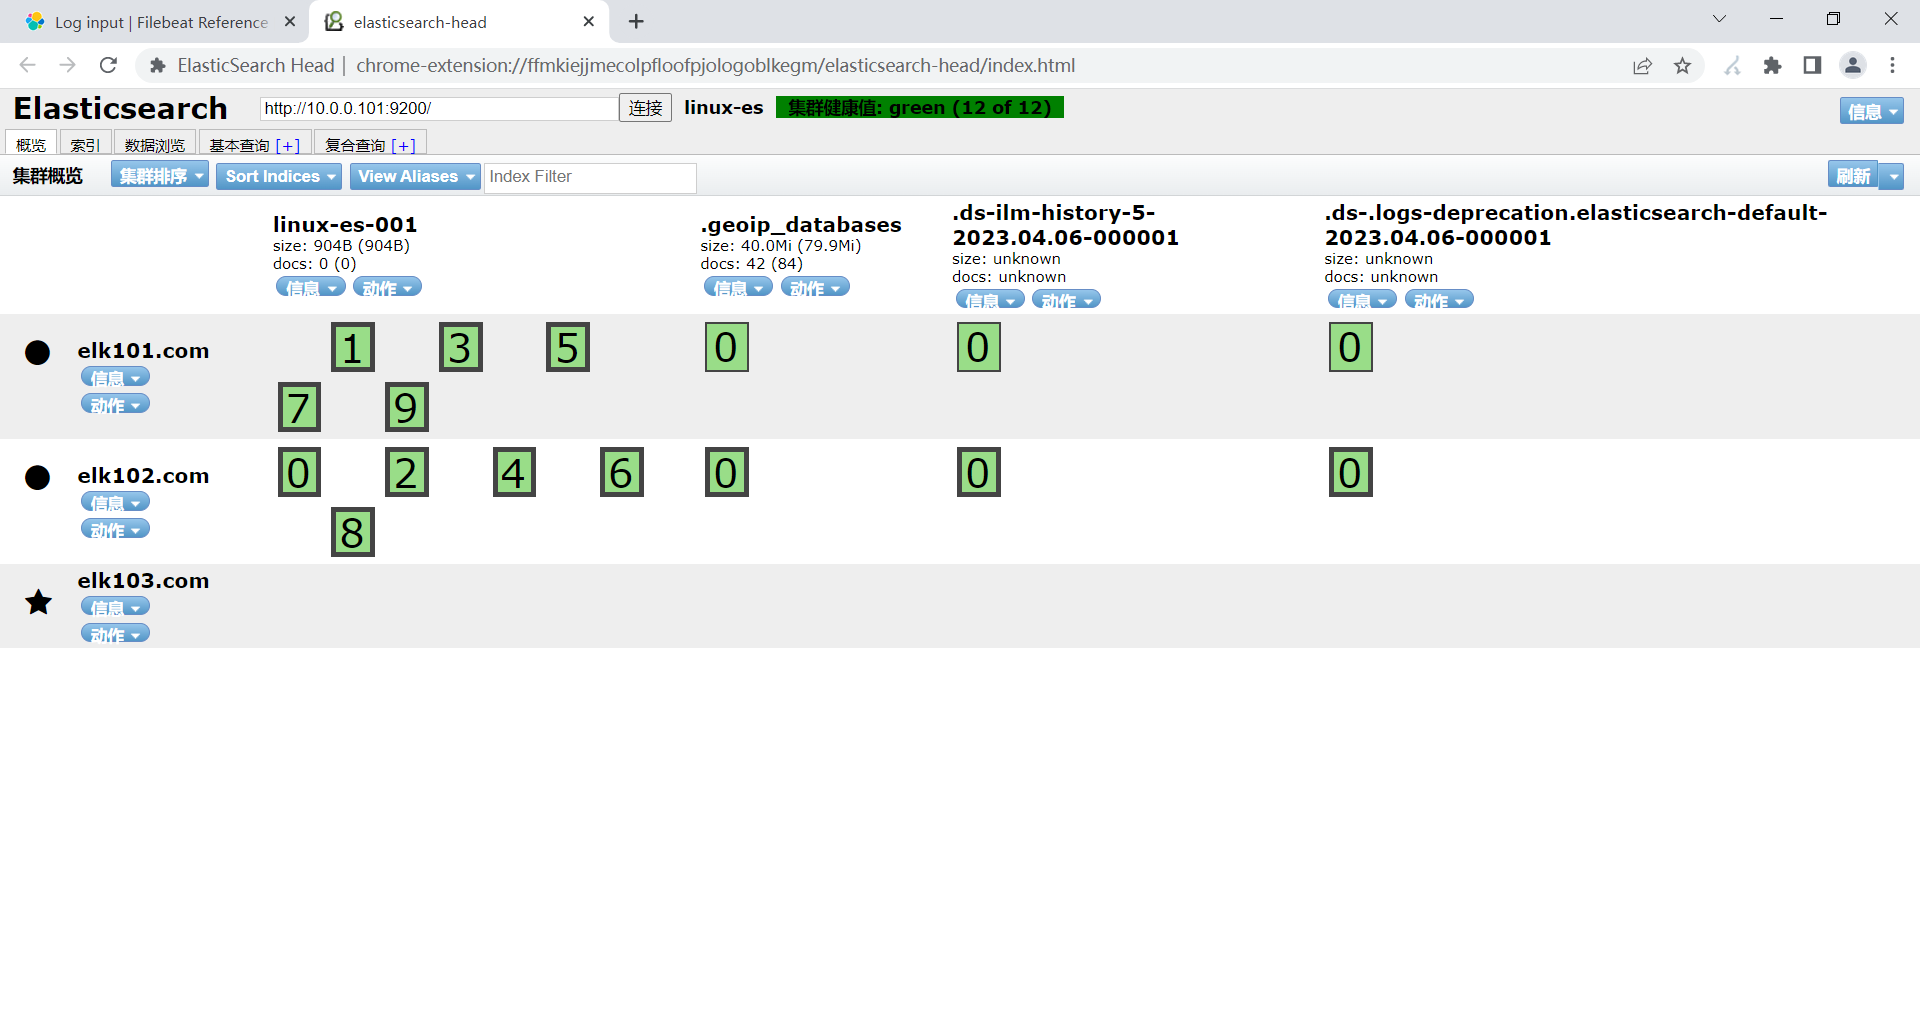The image size is (1920, 1030).
Task: Open the Sort Indices dropdown
Action: pyautogui.click(x=279, y=176)
